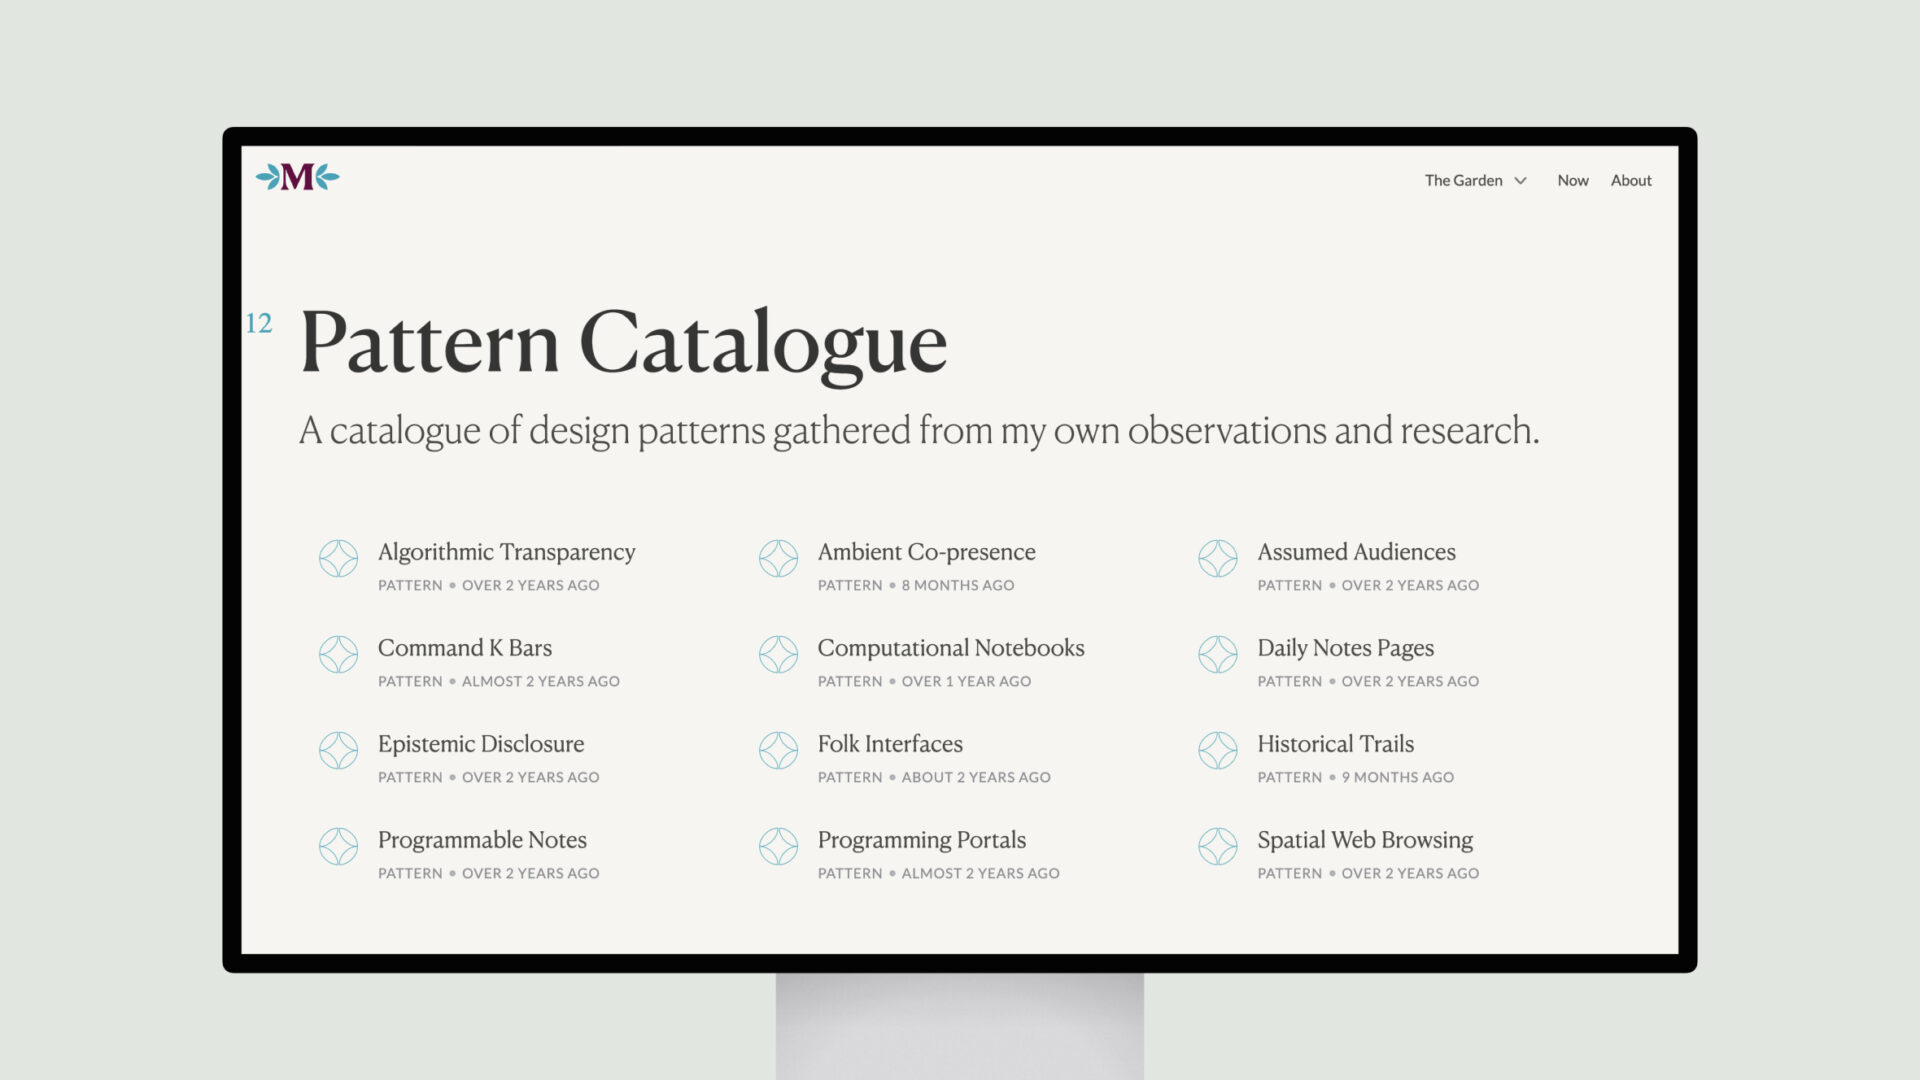This screenshot has width=1920, height=1080.
Task: Open the Spatial Web Browsing pattern
Action: (x=1365, y=840)
